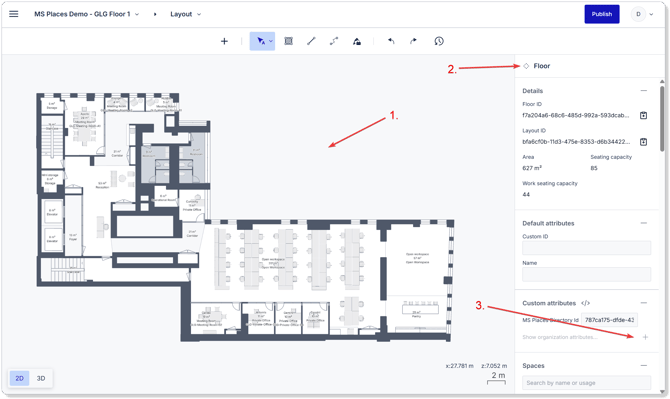
Task: Collapse the Spaces section
Action: (644, 366)
